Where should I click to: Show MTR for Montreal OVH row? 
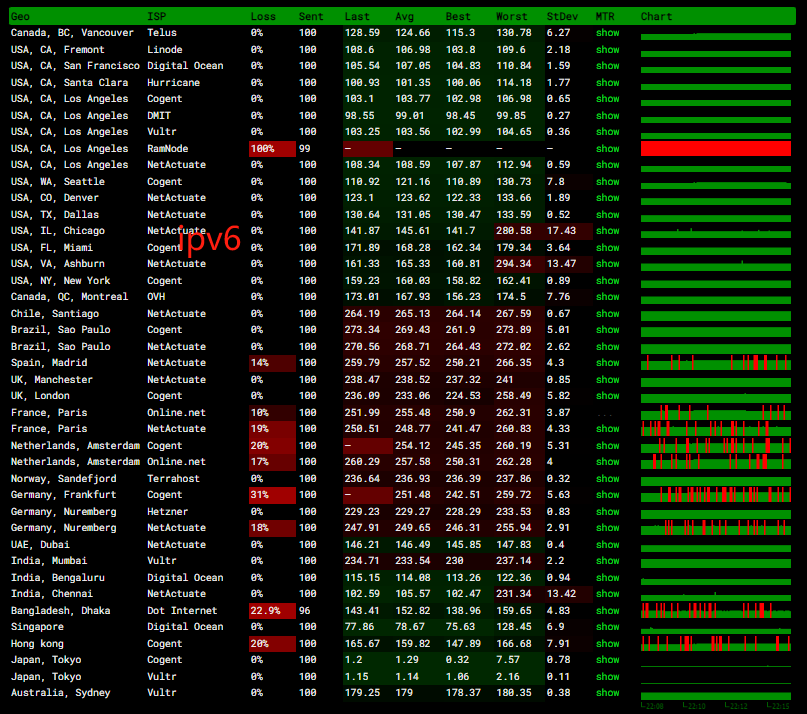pos(607,297)
